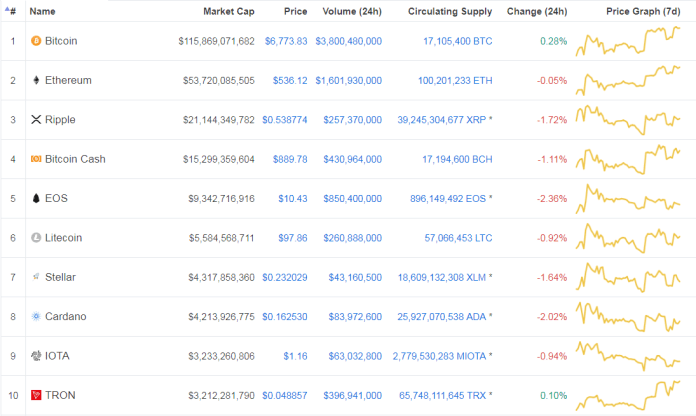This screenshot has height=416, width=696.
Task: Click TRON volume $396,941,000
Action: [x=352, y=396]
